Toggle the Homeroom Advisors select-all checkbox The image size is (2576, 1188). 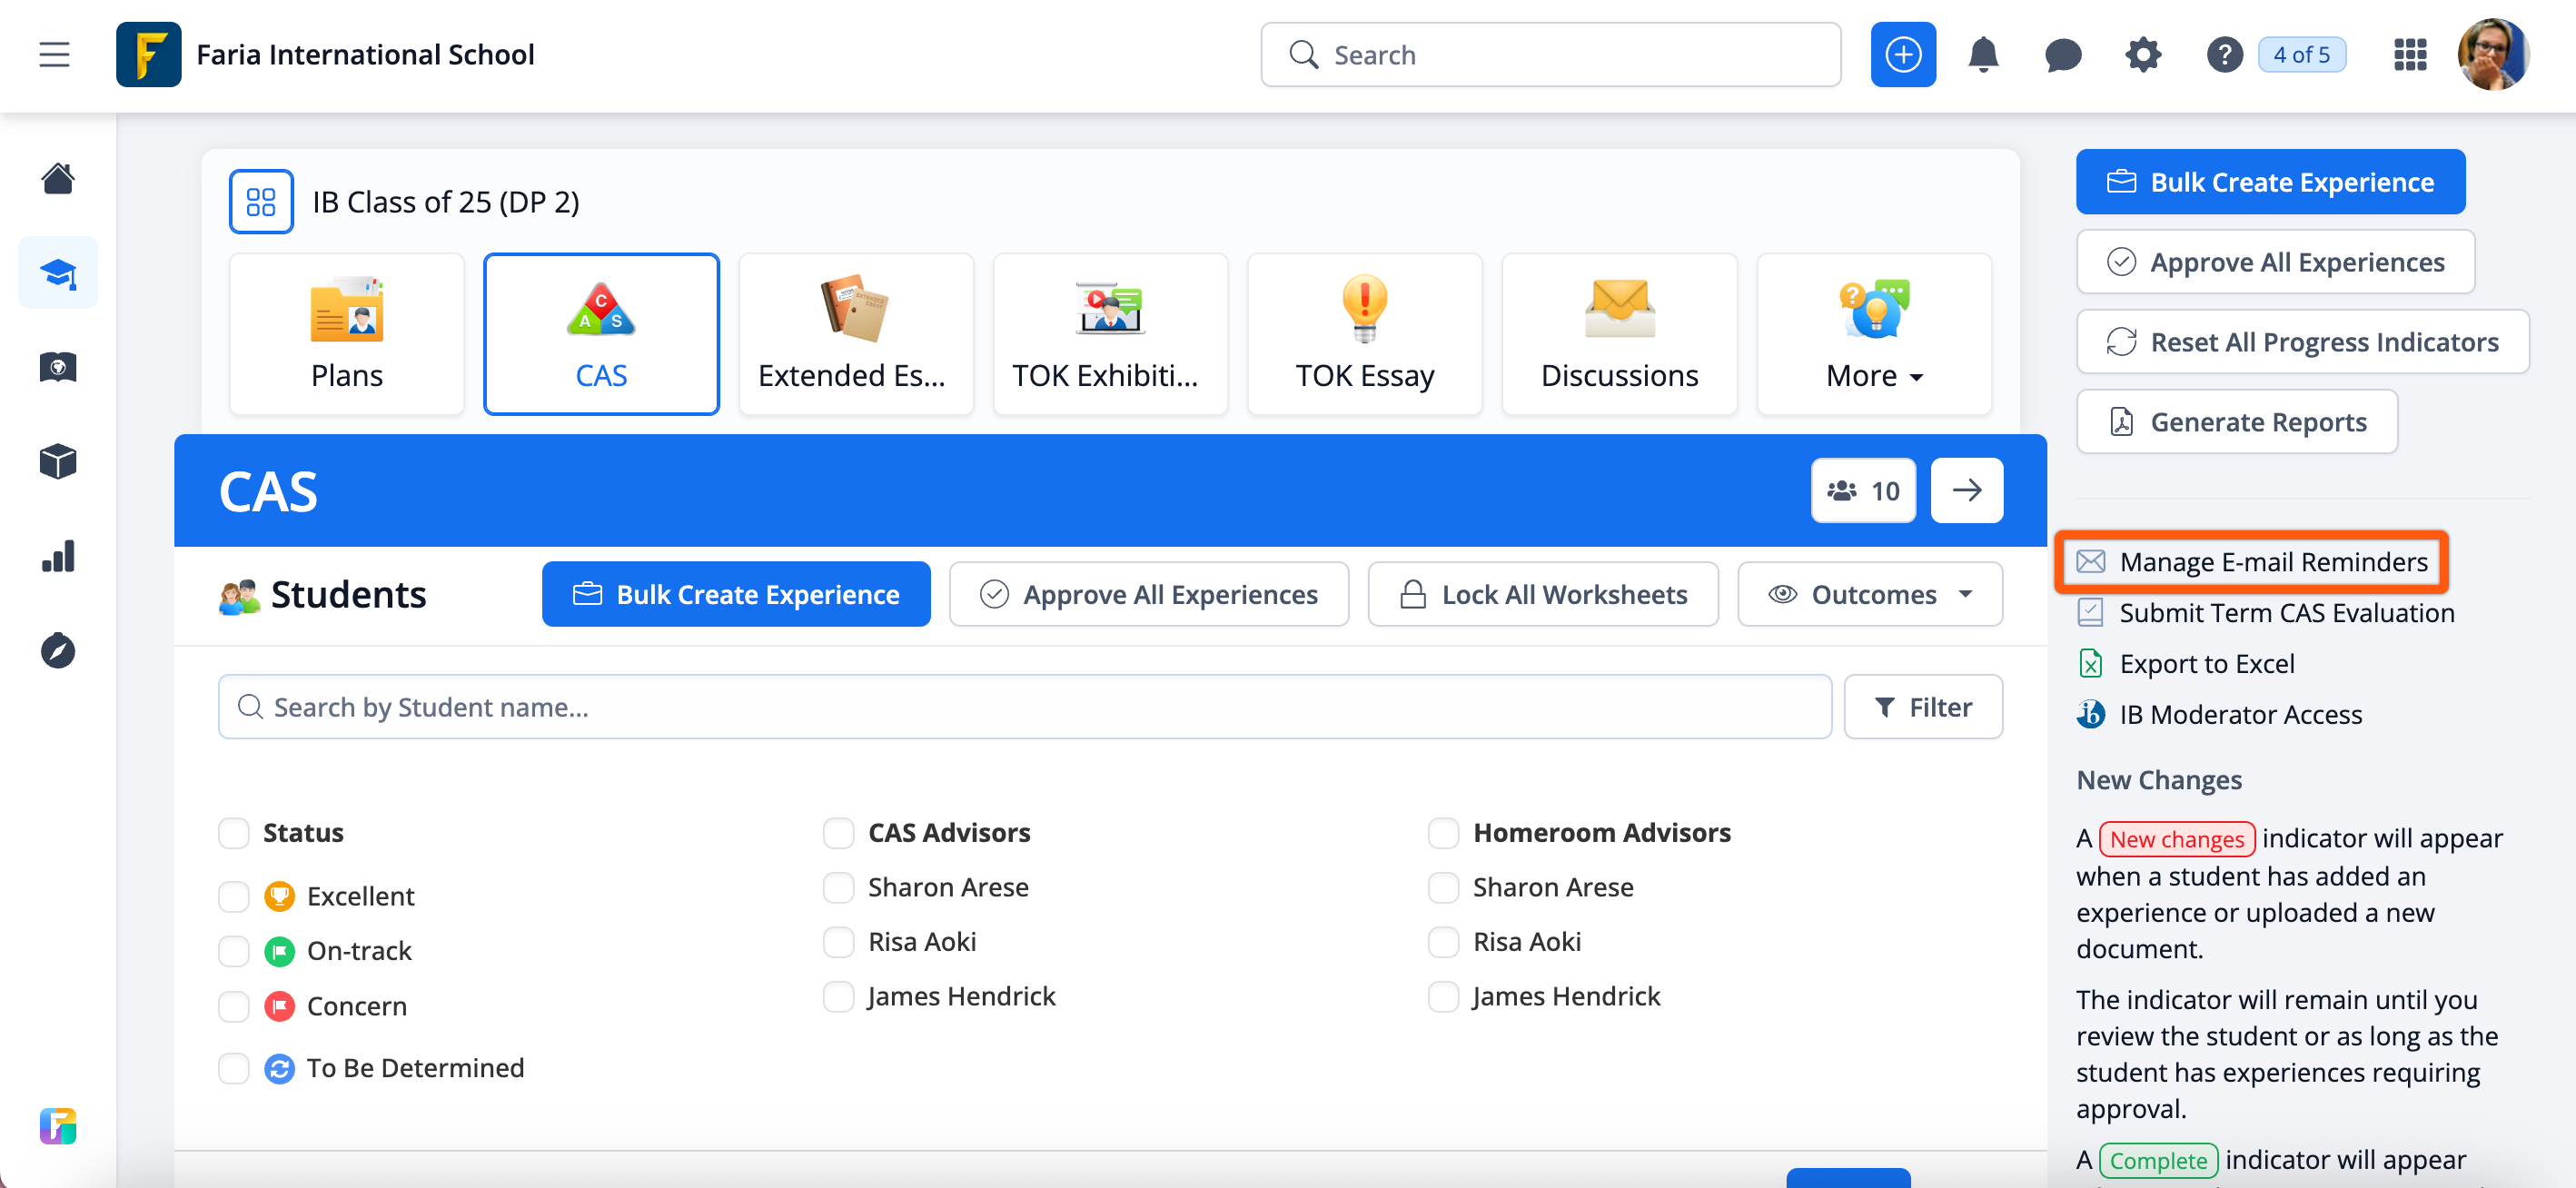point(1443,832)
